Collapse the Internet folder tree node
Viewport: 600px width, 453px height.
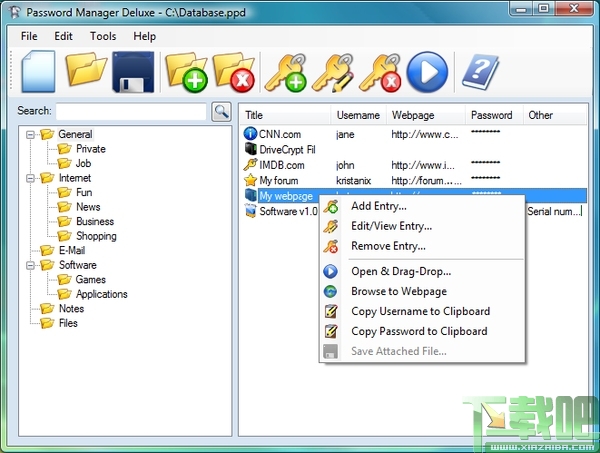pyautogui.click(x=30, y=178)
